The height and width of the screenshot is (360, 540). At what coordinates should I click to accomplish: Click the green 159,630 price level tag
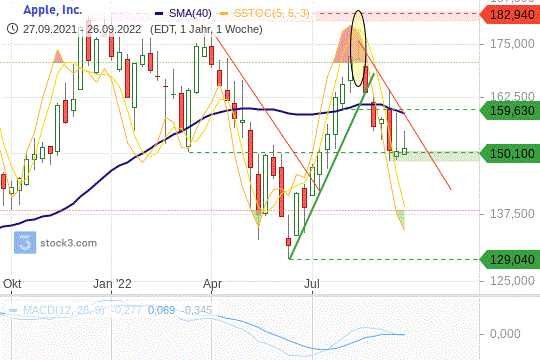click(510, 111)
